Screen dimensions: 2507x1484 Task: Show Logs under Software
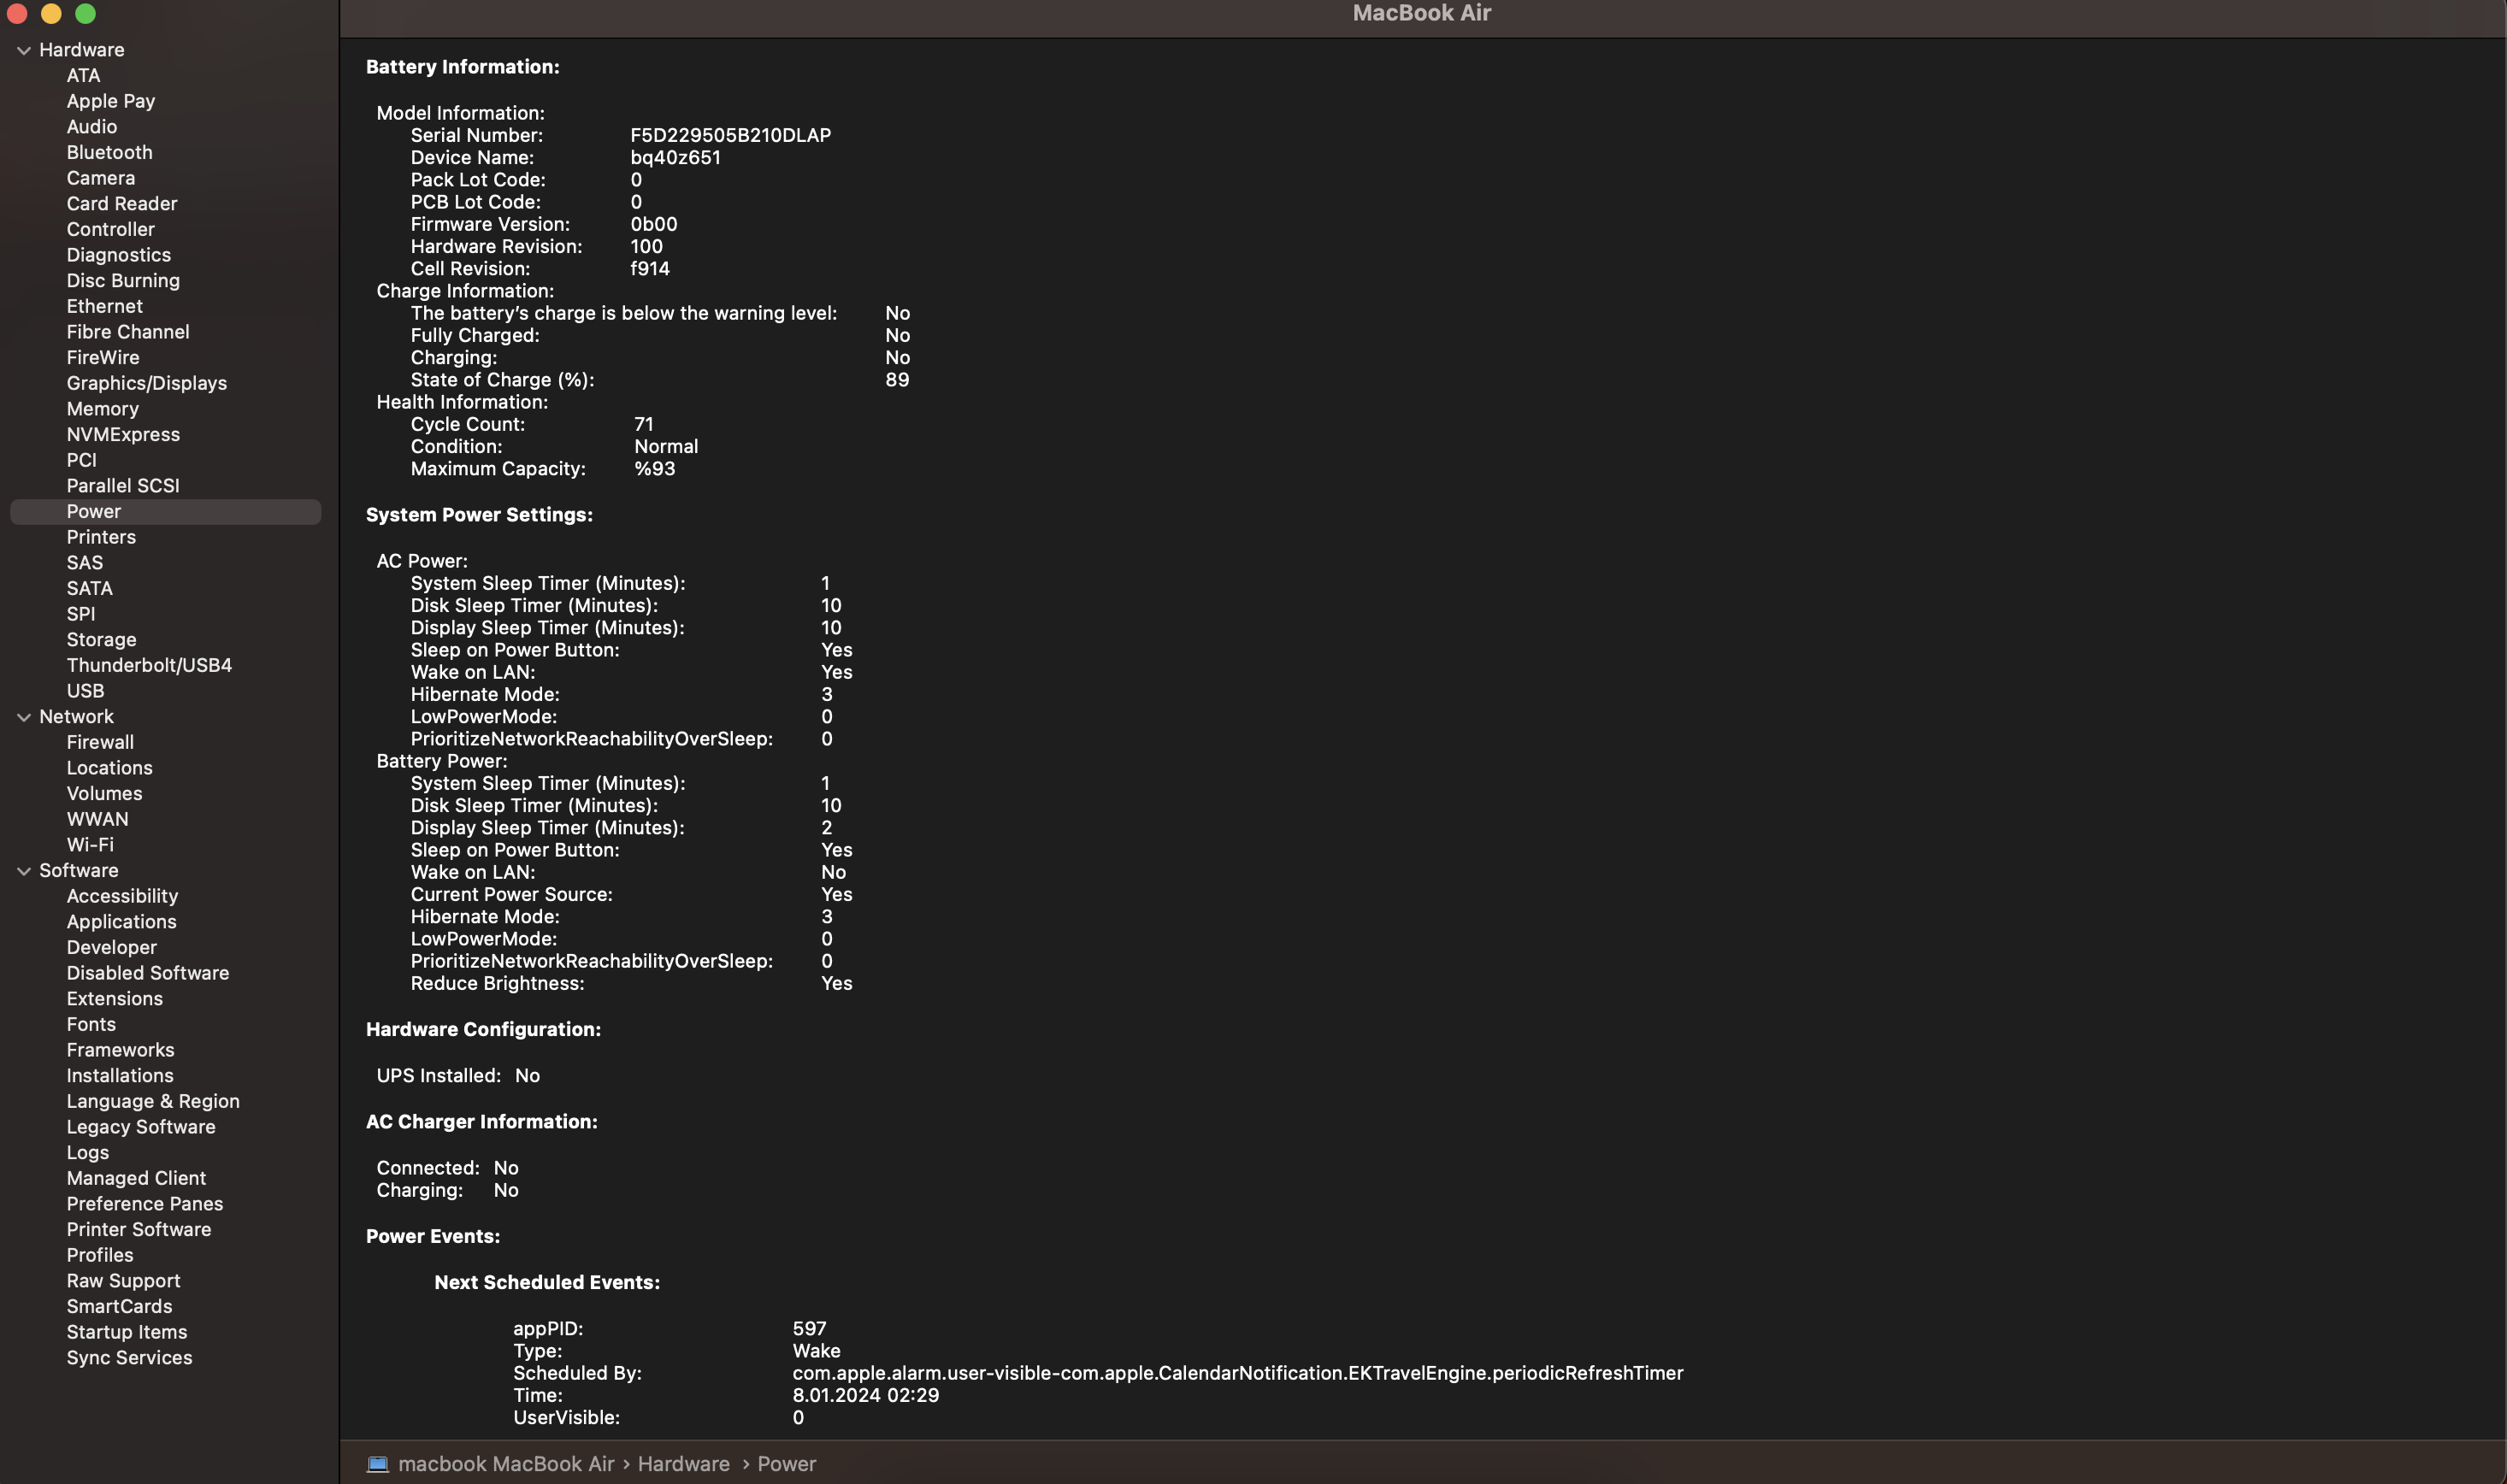88,1153
